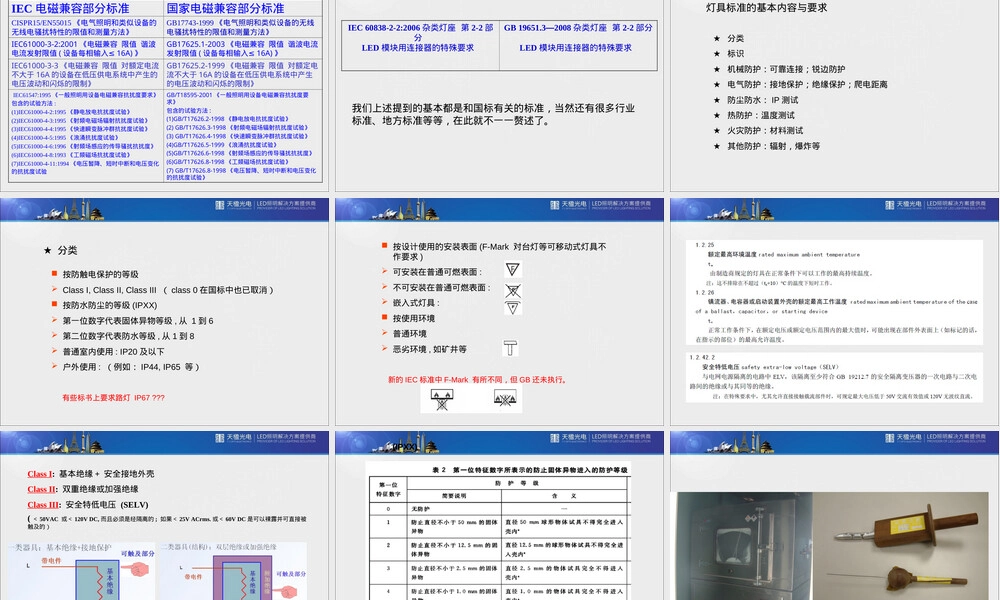Click the '★ 分类' heading on the classification slide
The height and width of the screenshot is (600, 1000).
click(x=60, y=251)
